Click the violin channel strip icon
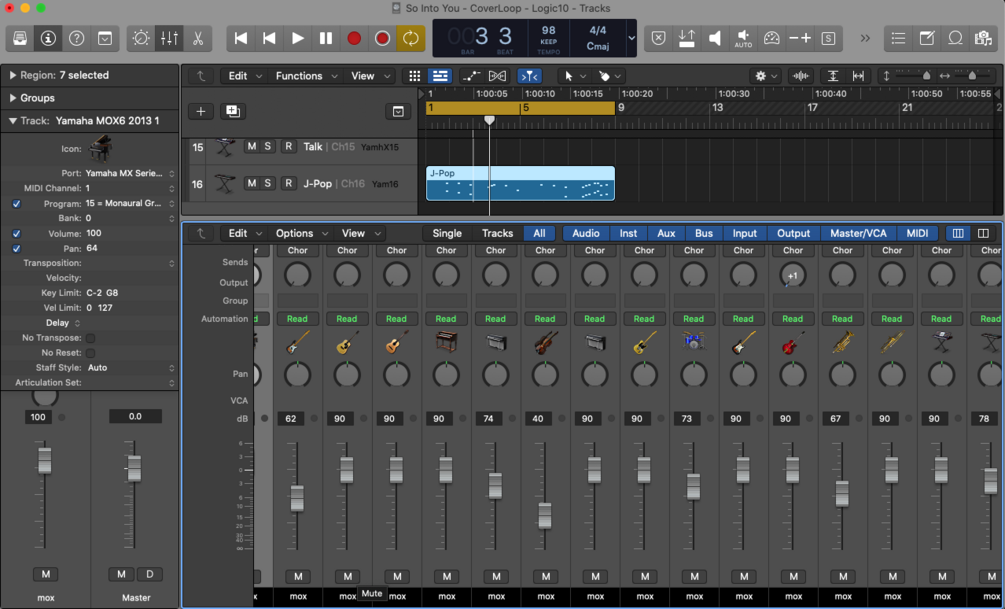 545,342
